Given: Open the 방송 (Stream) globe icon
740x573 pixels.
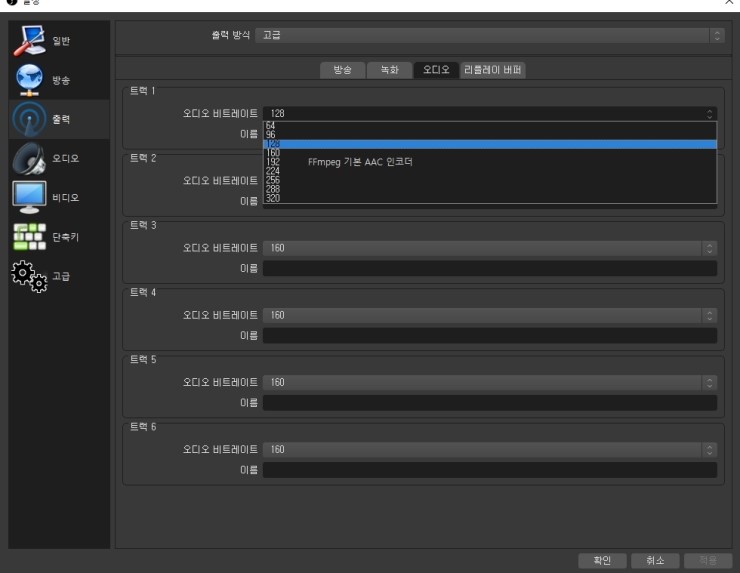Looking at the screenshot, I should tap(29, 80).
